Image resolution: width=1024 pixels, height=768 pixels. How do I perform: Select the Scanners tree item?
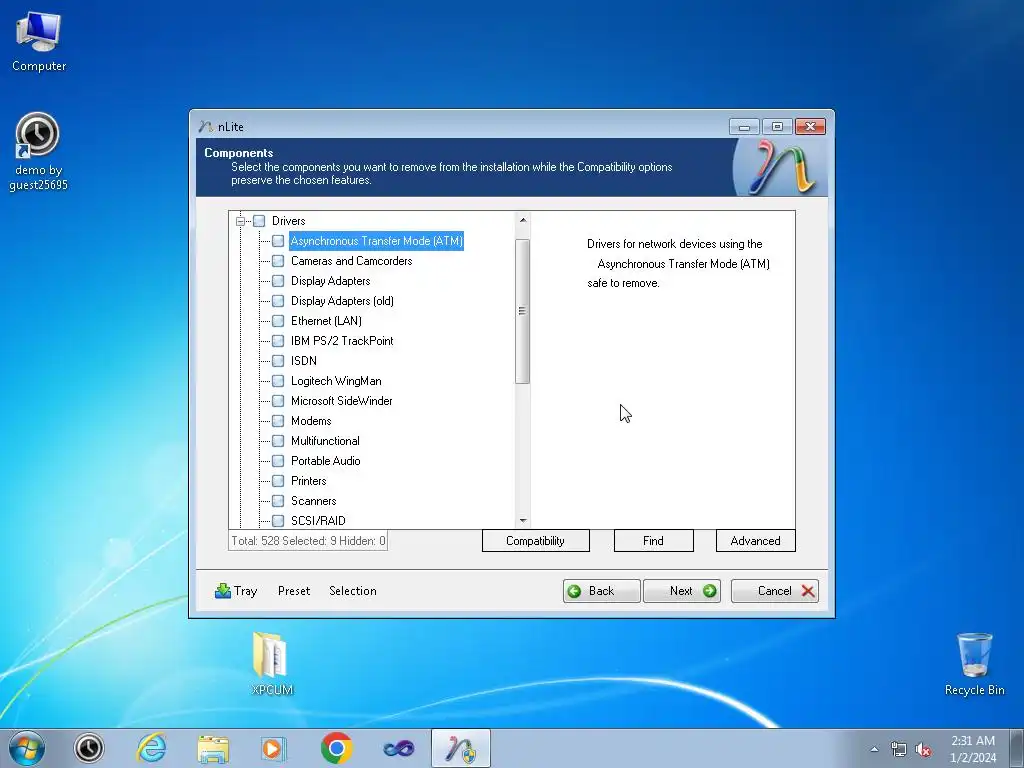(313, 501)
